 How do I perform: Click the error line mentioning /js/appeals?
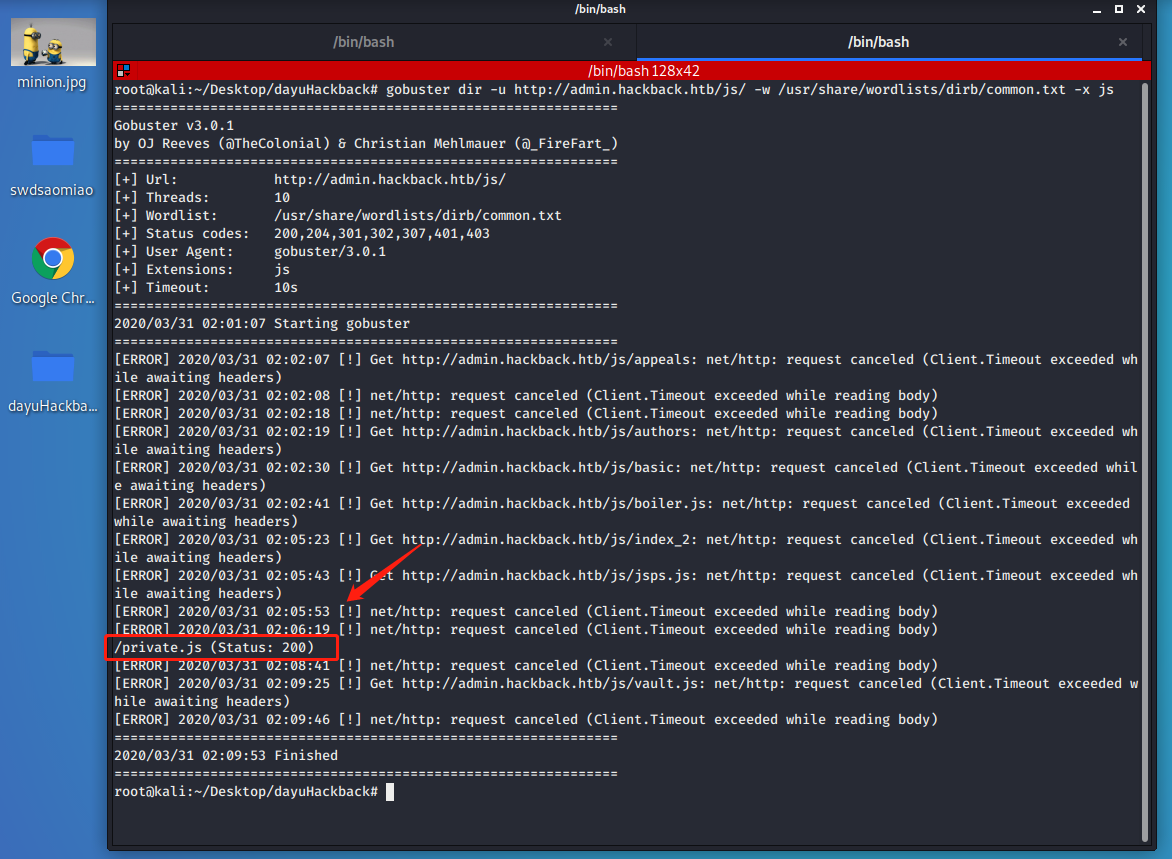click(626, 369)
